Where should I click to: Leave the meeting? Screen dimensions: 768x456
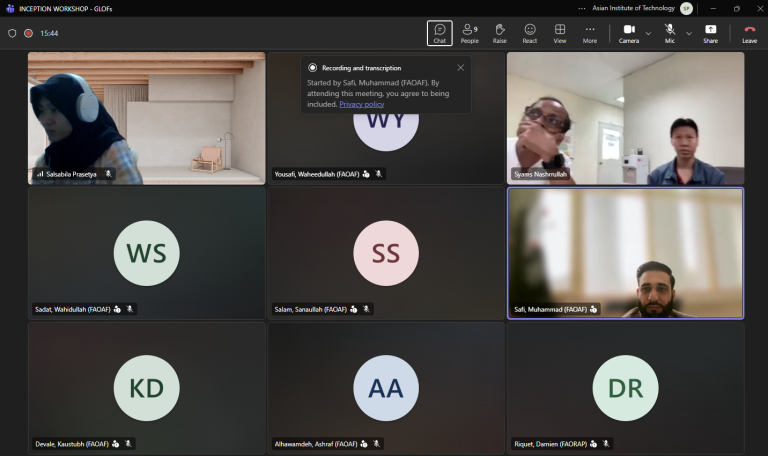pos(749,33)
